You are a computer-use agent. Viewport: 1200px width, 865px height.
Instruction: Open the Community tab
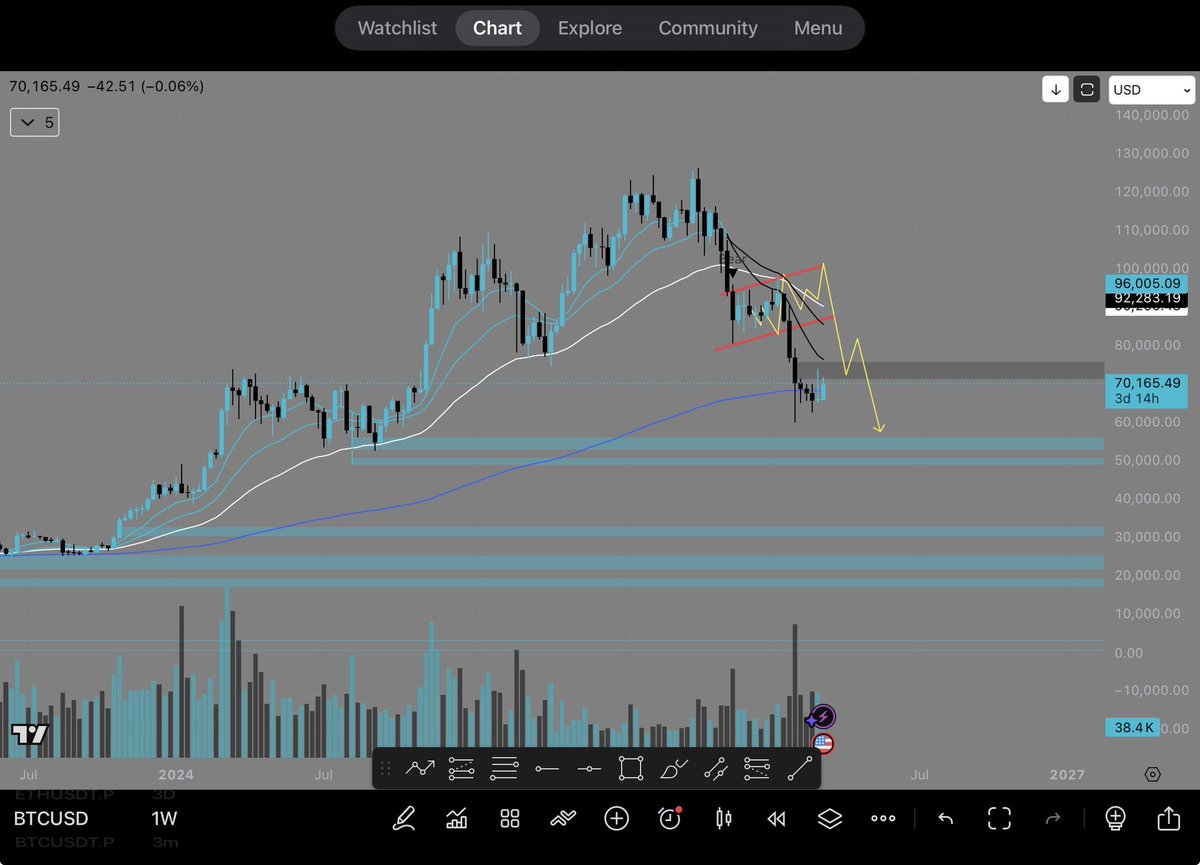click(x=708, y=28)
